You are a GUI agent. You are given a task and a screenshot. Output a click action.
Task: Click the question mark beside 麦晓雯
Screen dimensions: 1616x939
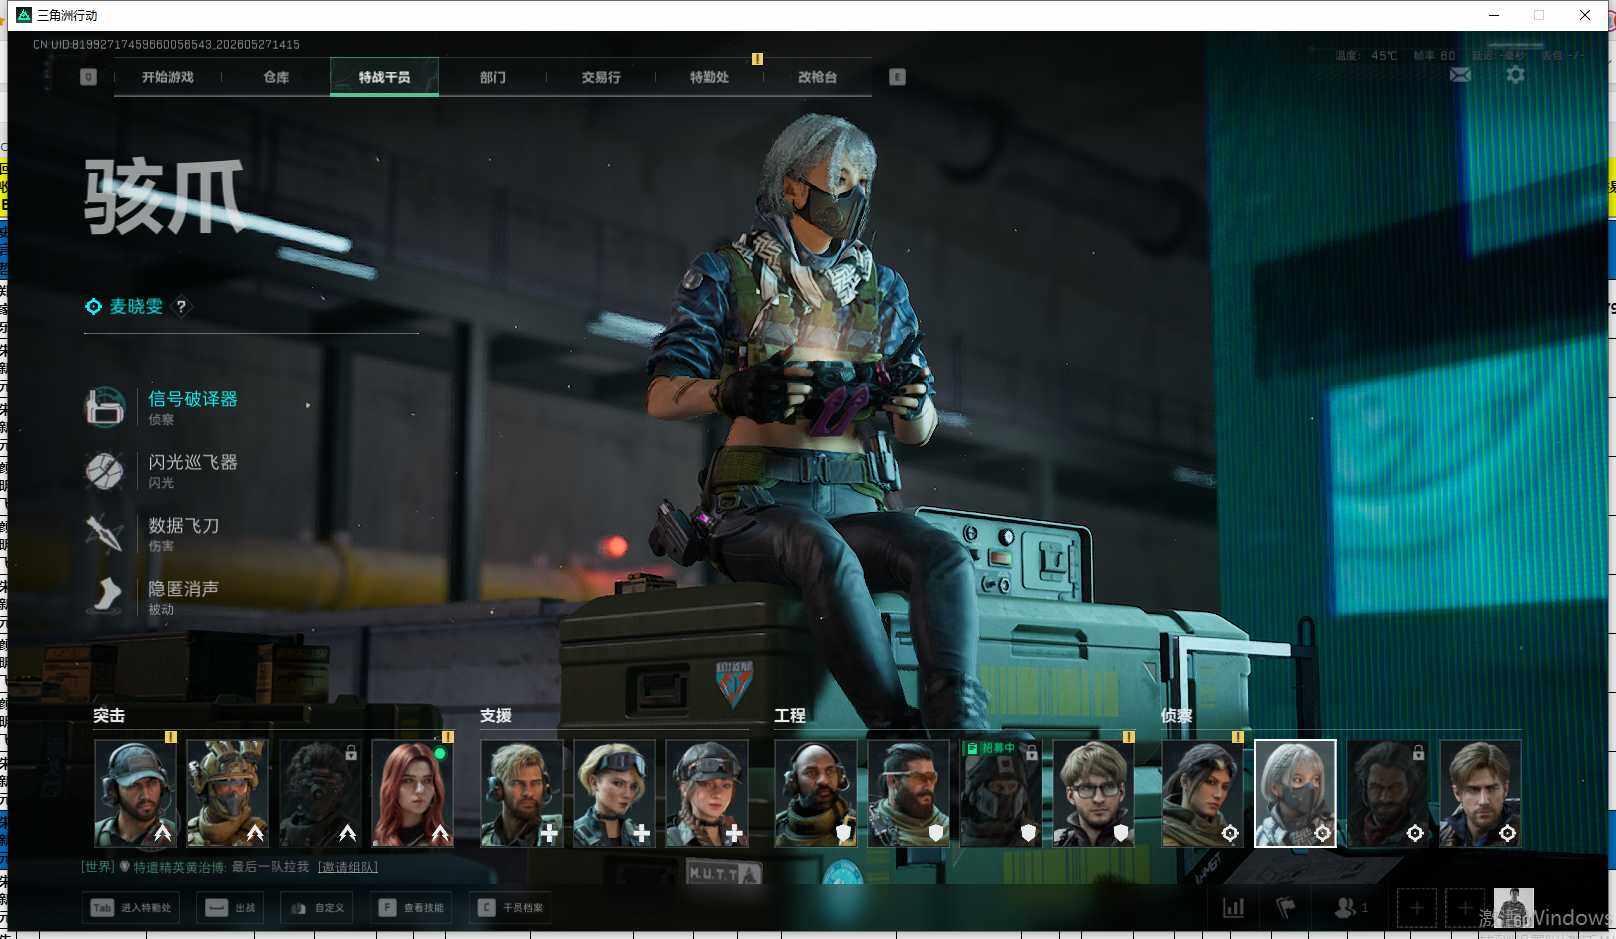[x=181, y=307]
